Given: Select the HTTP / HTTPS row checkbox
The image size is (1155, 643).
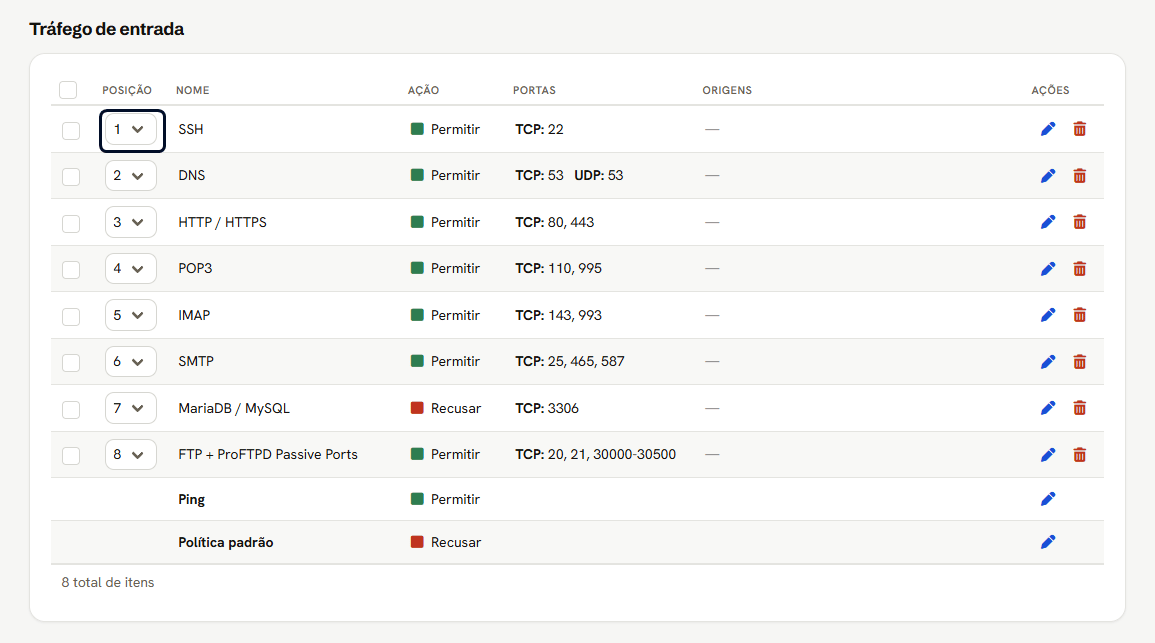Looking at the screenshot, I should 71,223.
